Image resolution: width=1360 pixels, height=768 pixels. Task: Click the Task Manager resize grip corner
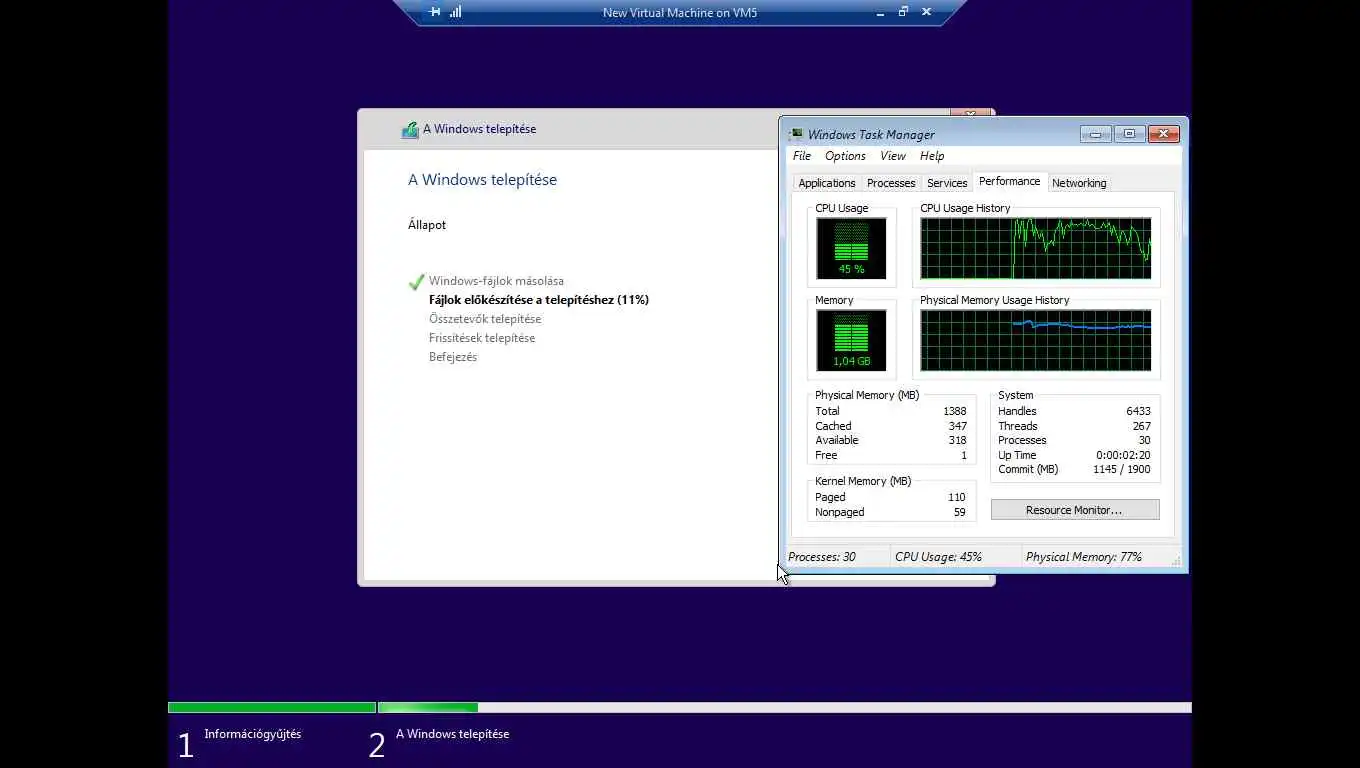pyautogui.click(x=1176, y=561)
